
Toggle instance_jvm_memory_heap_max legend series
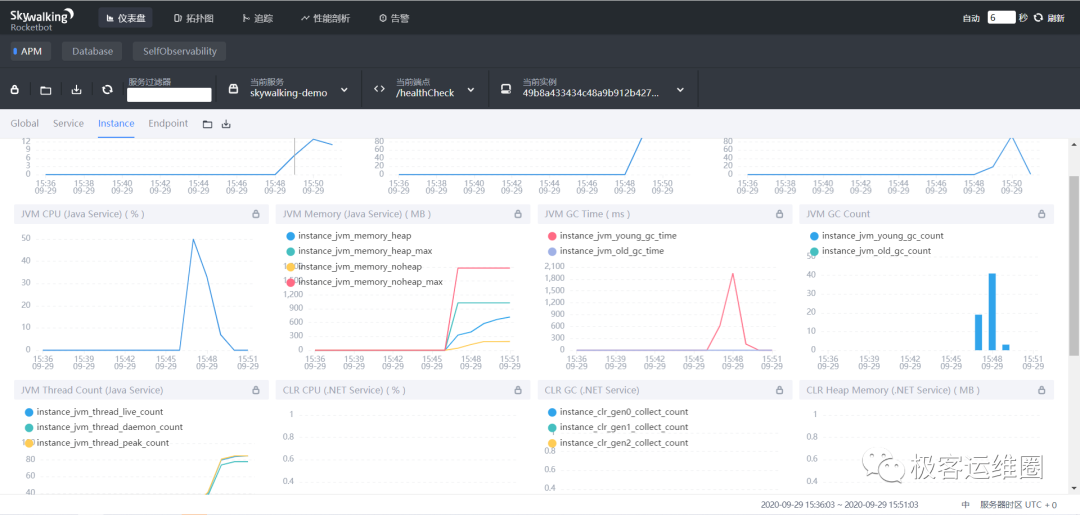359,251
